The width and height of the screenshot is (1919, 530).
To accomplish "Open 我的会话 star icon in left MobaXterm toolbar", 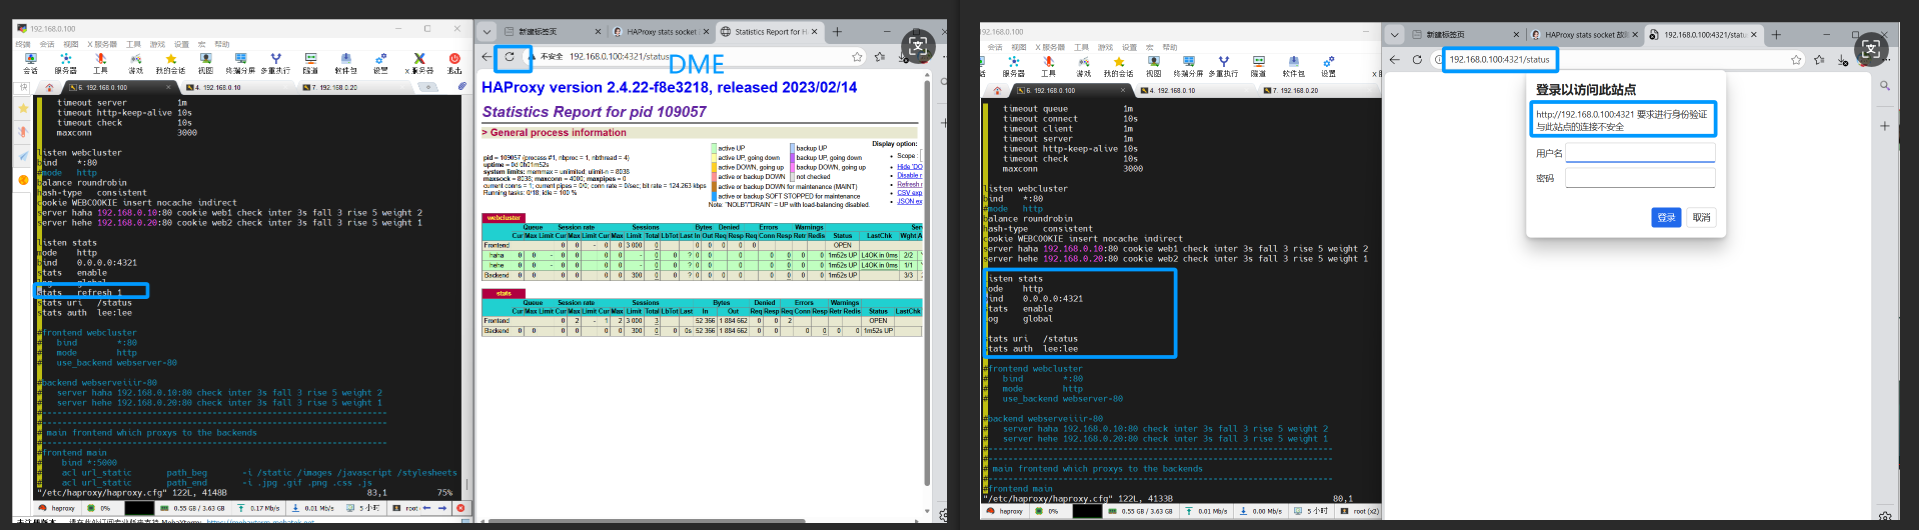I will 171,64.
